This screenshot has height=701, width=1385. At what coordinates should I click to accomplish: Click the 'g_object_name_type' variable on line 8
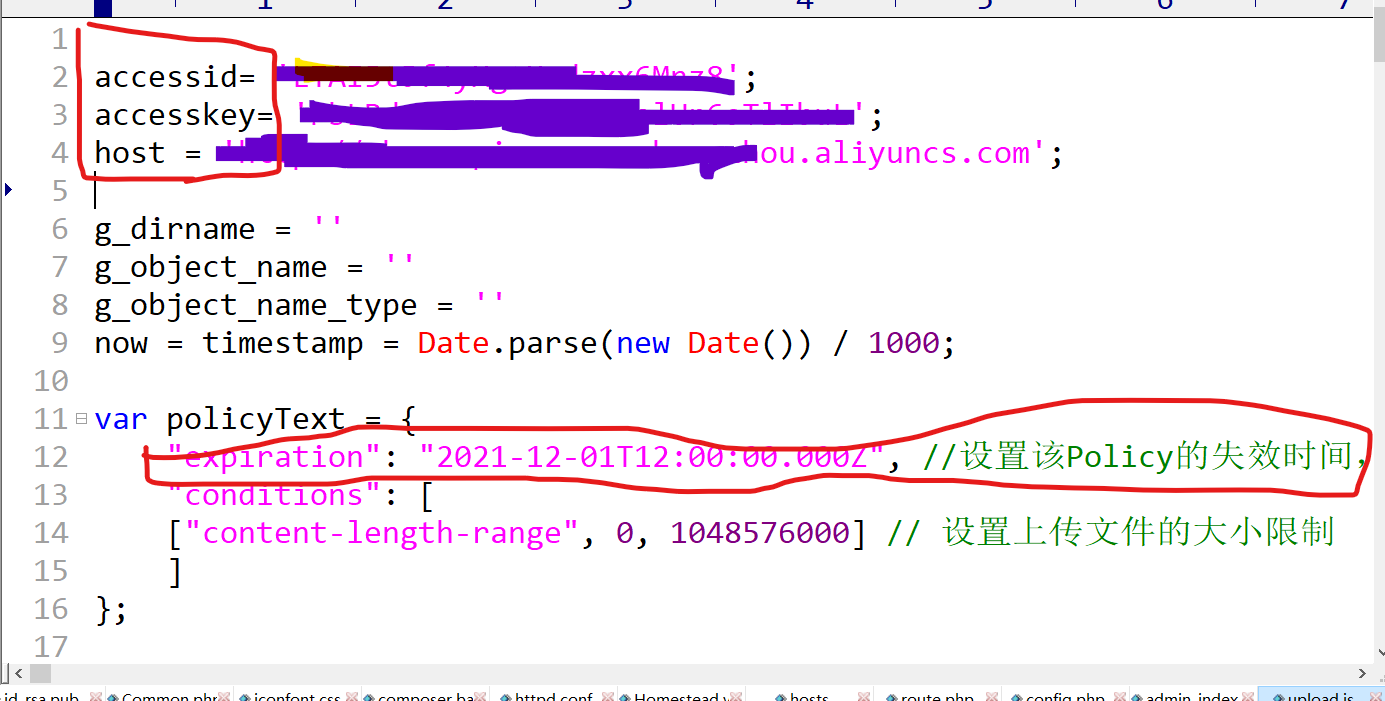coord(256,305)
